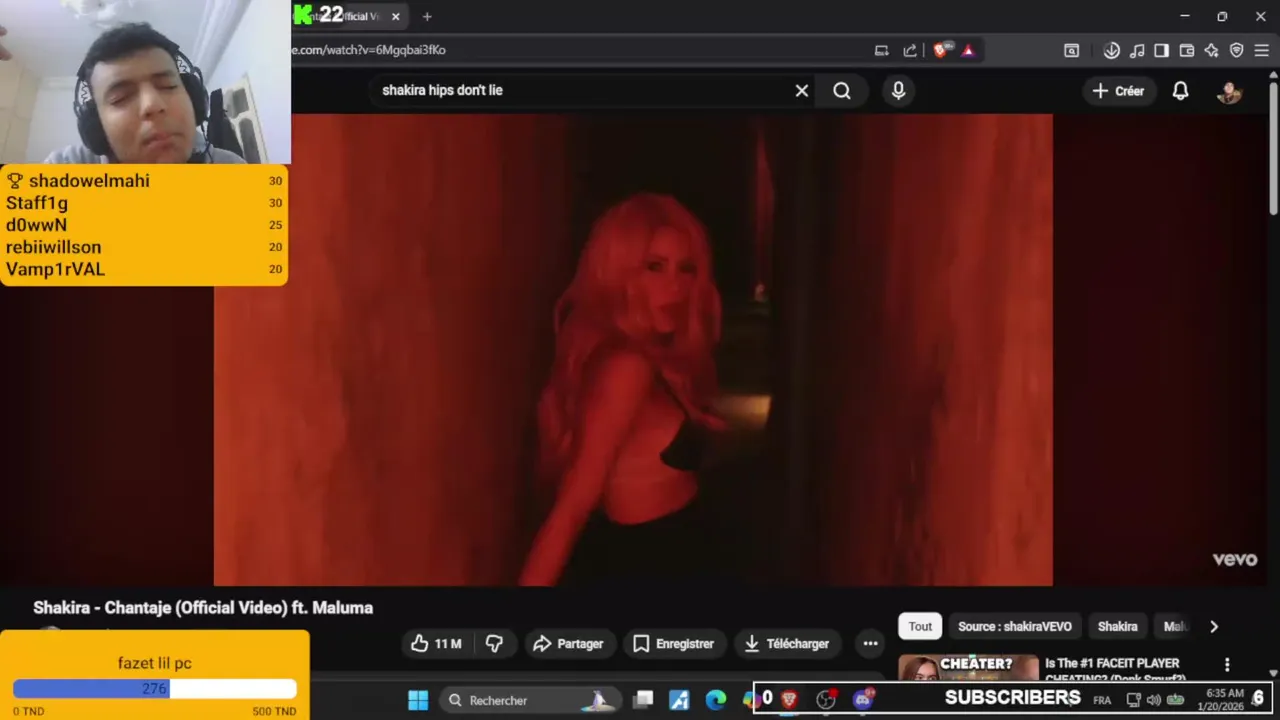This screenshot has height=720, width=1280.
Task: Click 'Staff1g' in the leaderboard overlay
Action: pos(37,203)
